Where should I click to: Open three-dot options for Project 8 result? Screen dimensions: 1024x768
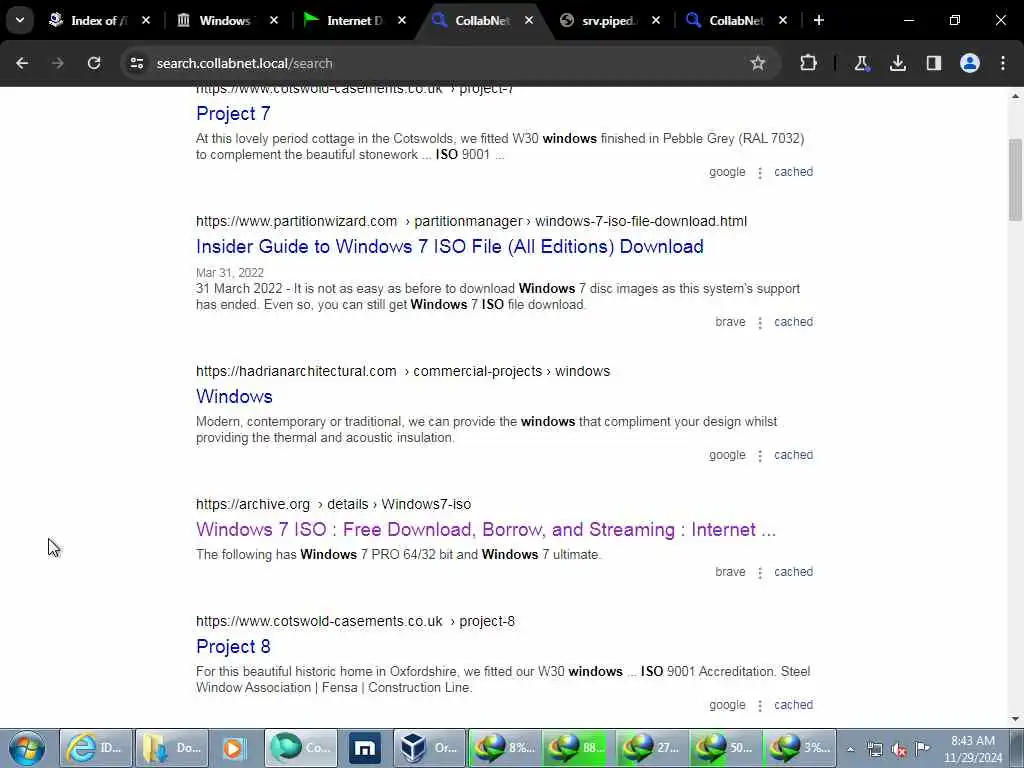(x=760, y=707)
